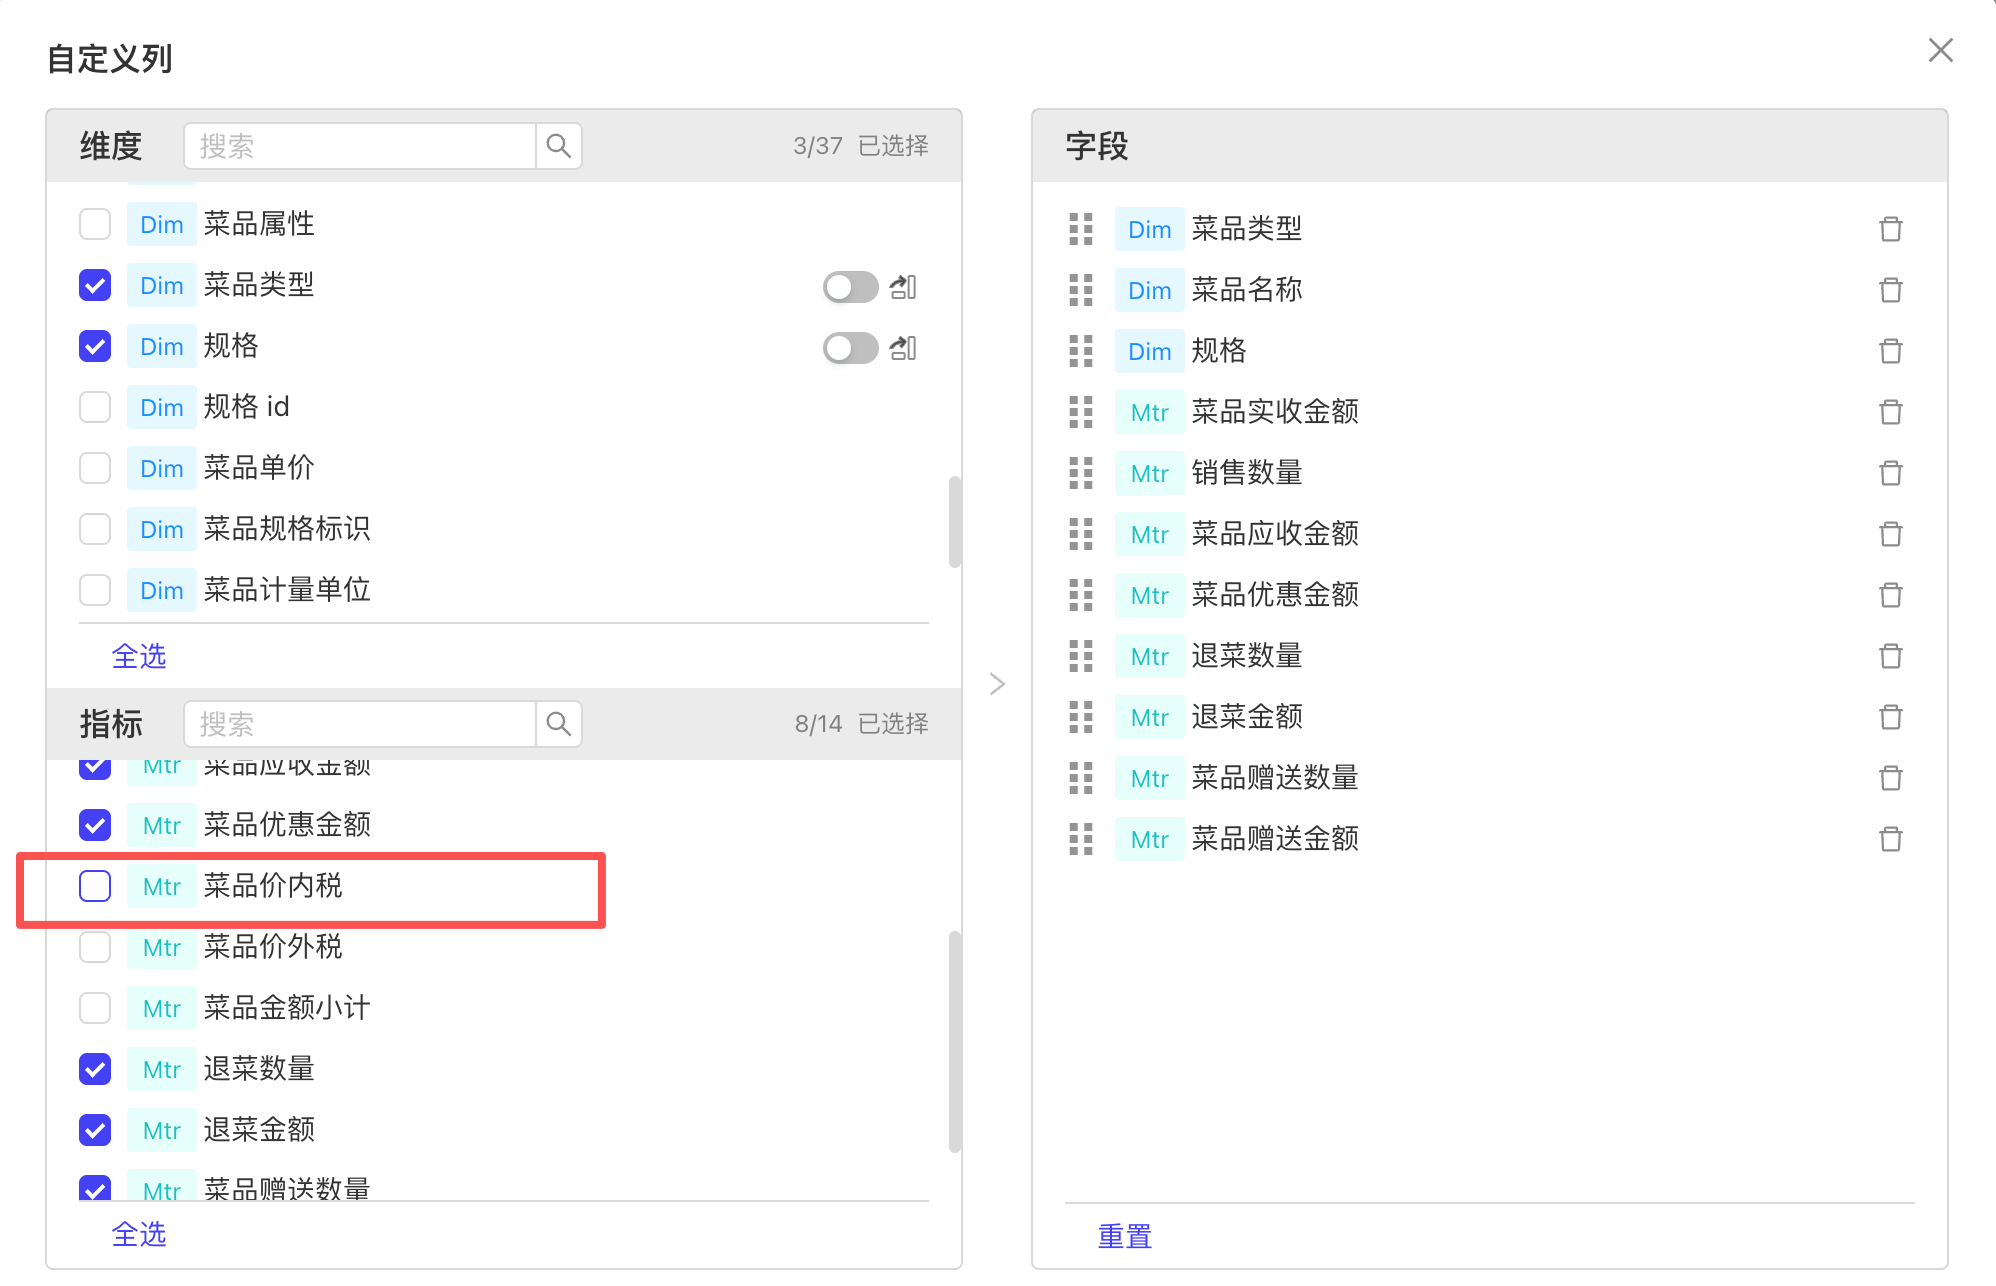Click search icon in 维度 panel
The height and width of the screenshot is (1286, 1996).
point(559,146)
